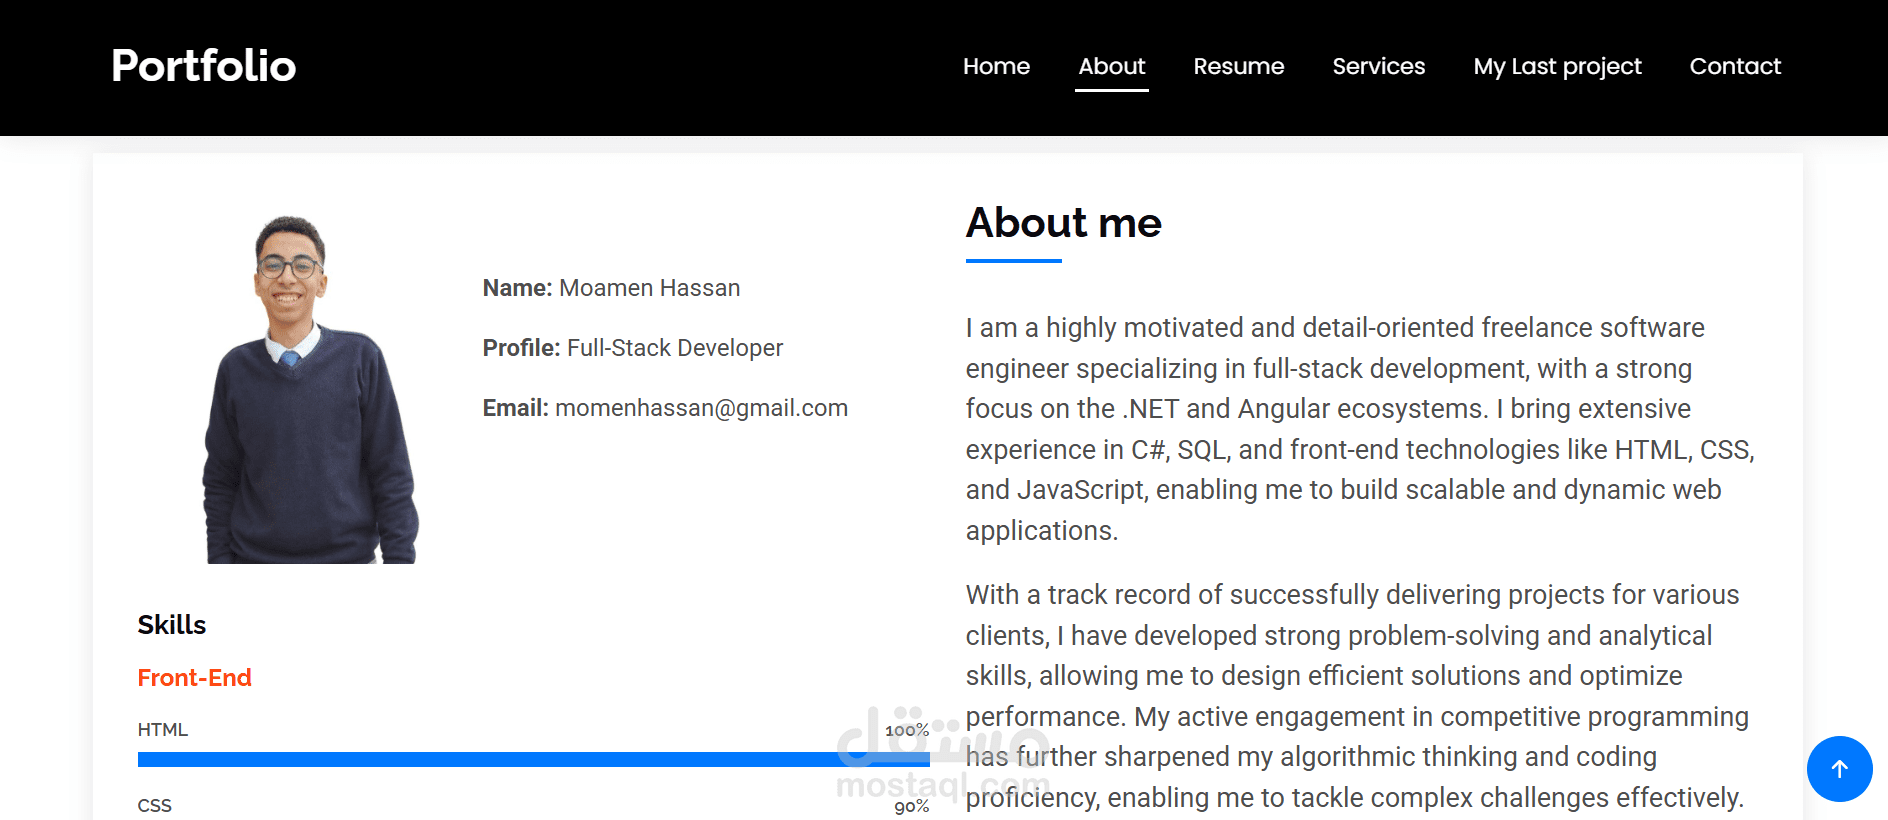Image resolution: width=1888 pixels, height=820 pixels.
Task: Click the Full-Stack Developer profile text
Action: pos(674,348)
